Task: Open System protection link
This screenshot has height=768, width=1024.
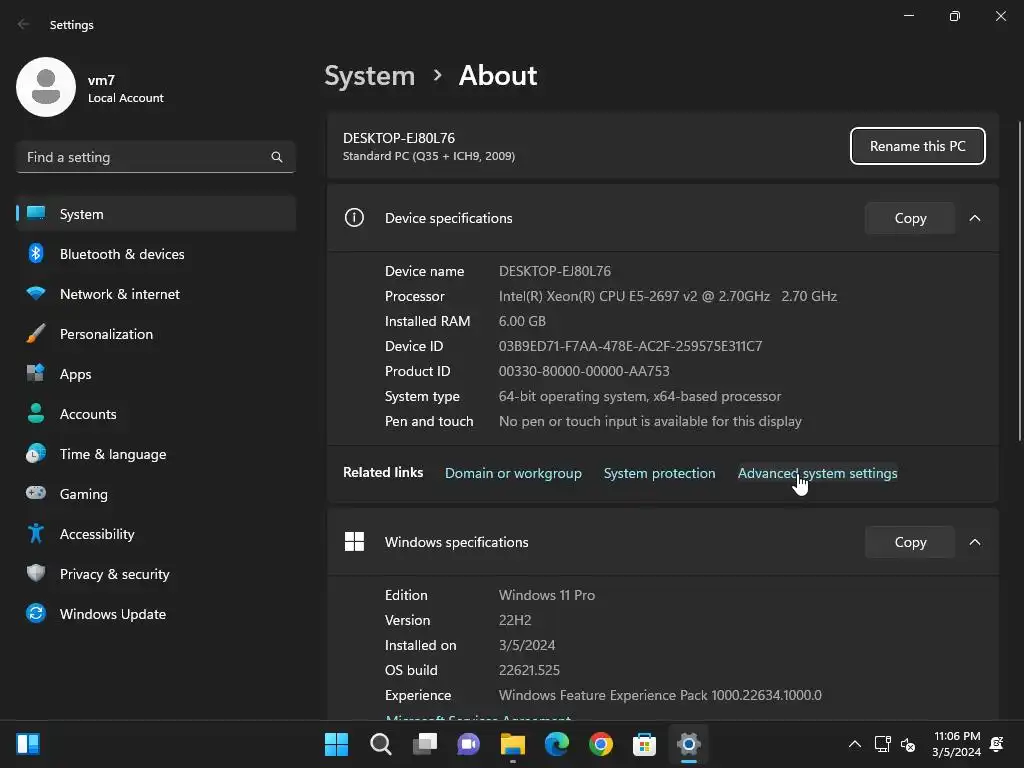Action: click(660, 473)
